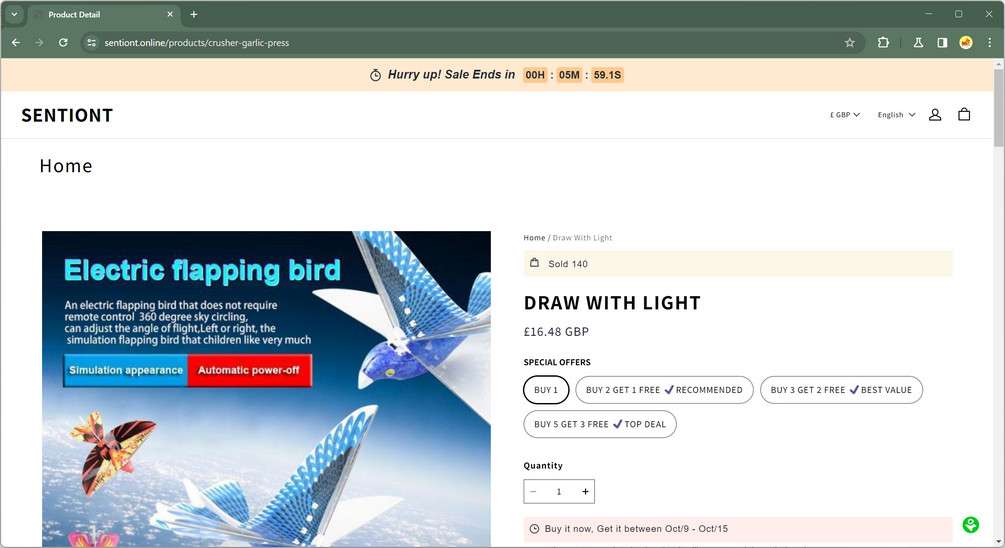
Task: Open the English language dropdown
Action: [896, 115]
